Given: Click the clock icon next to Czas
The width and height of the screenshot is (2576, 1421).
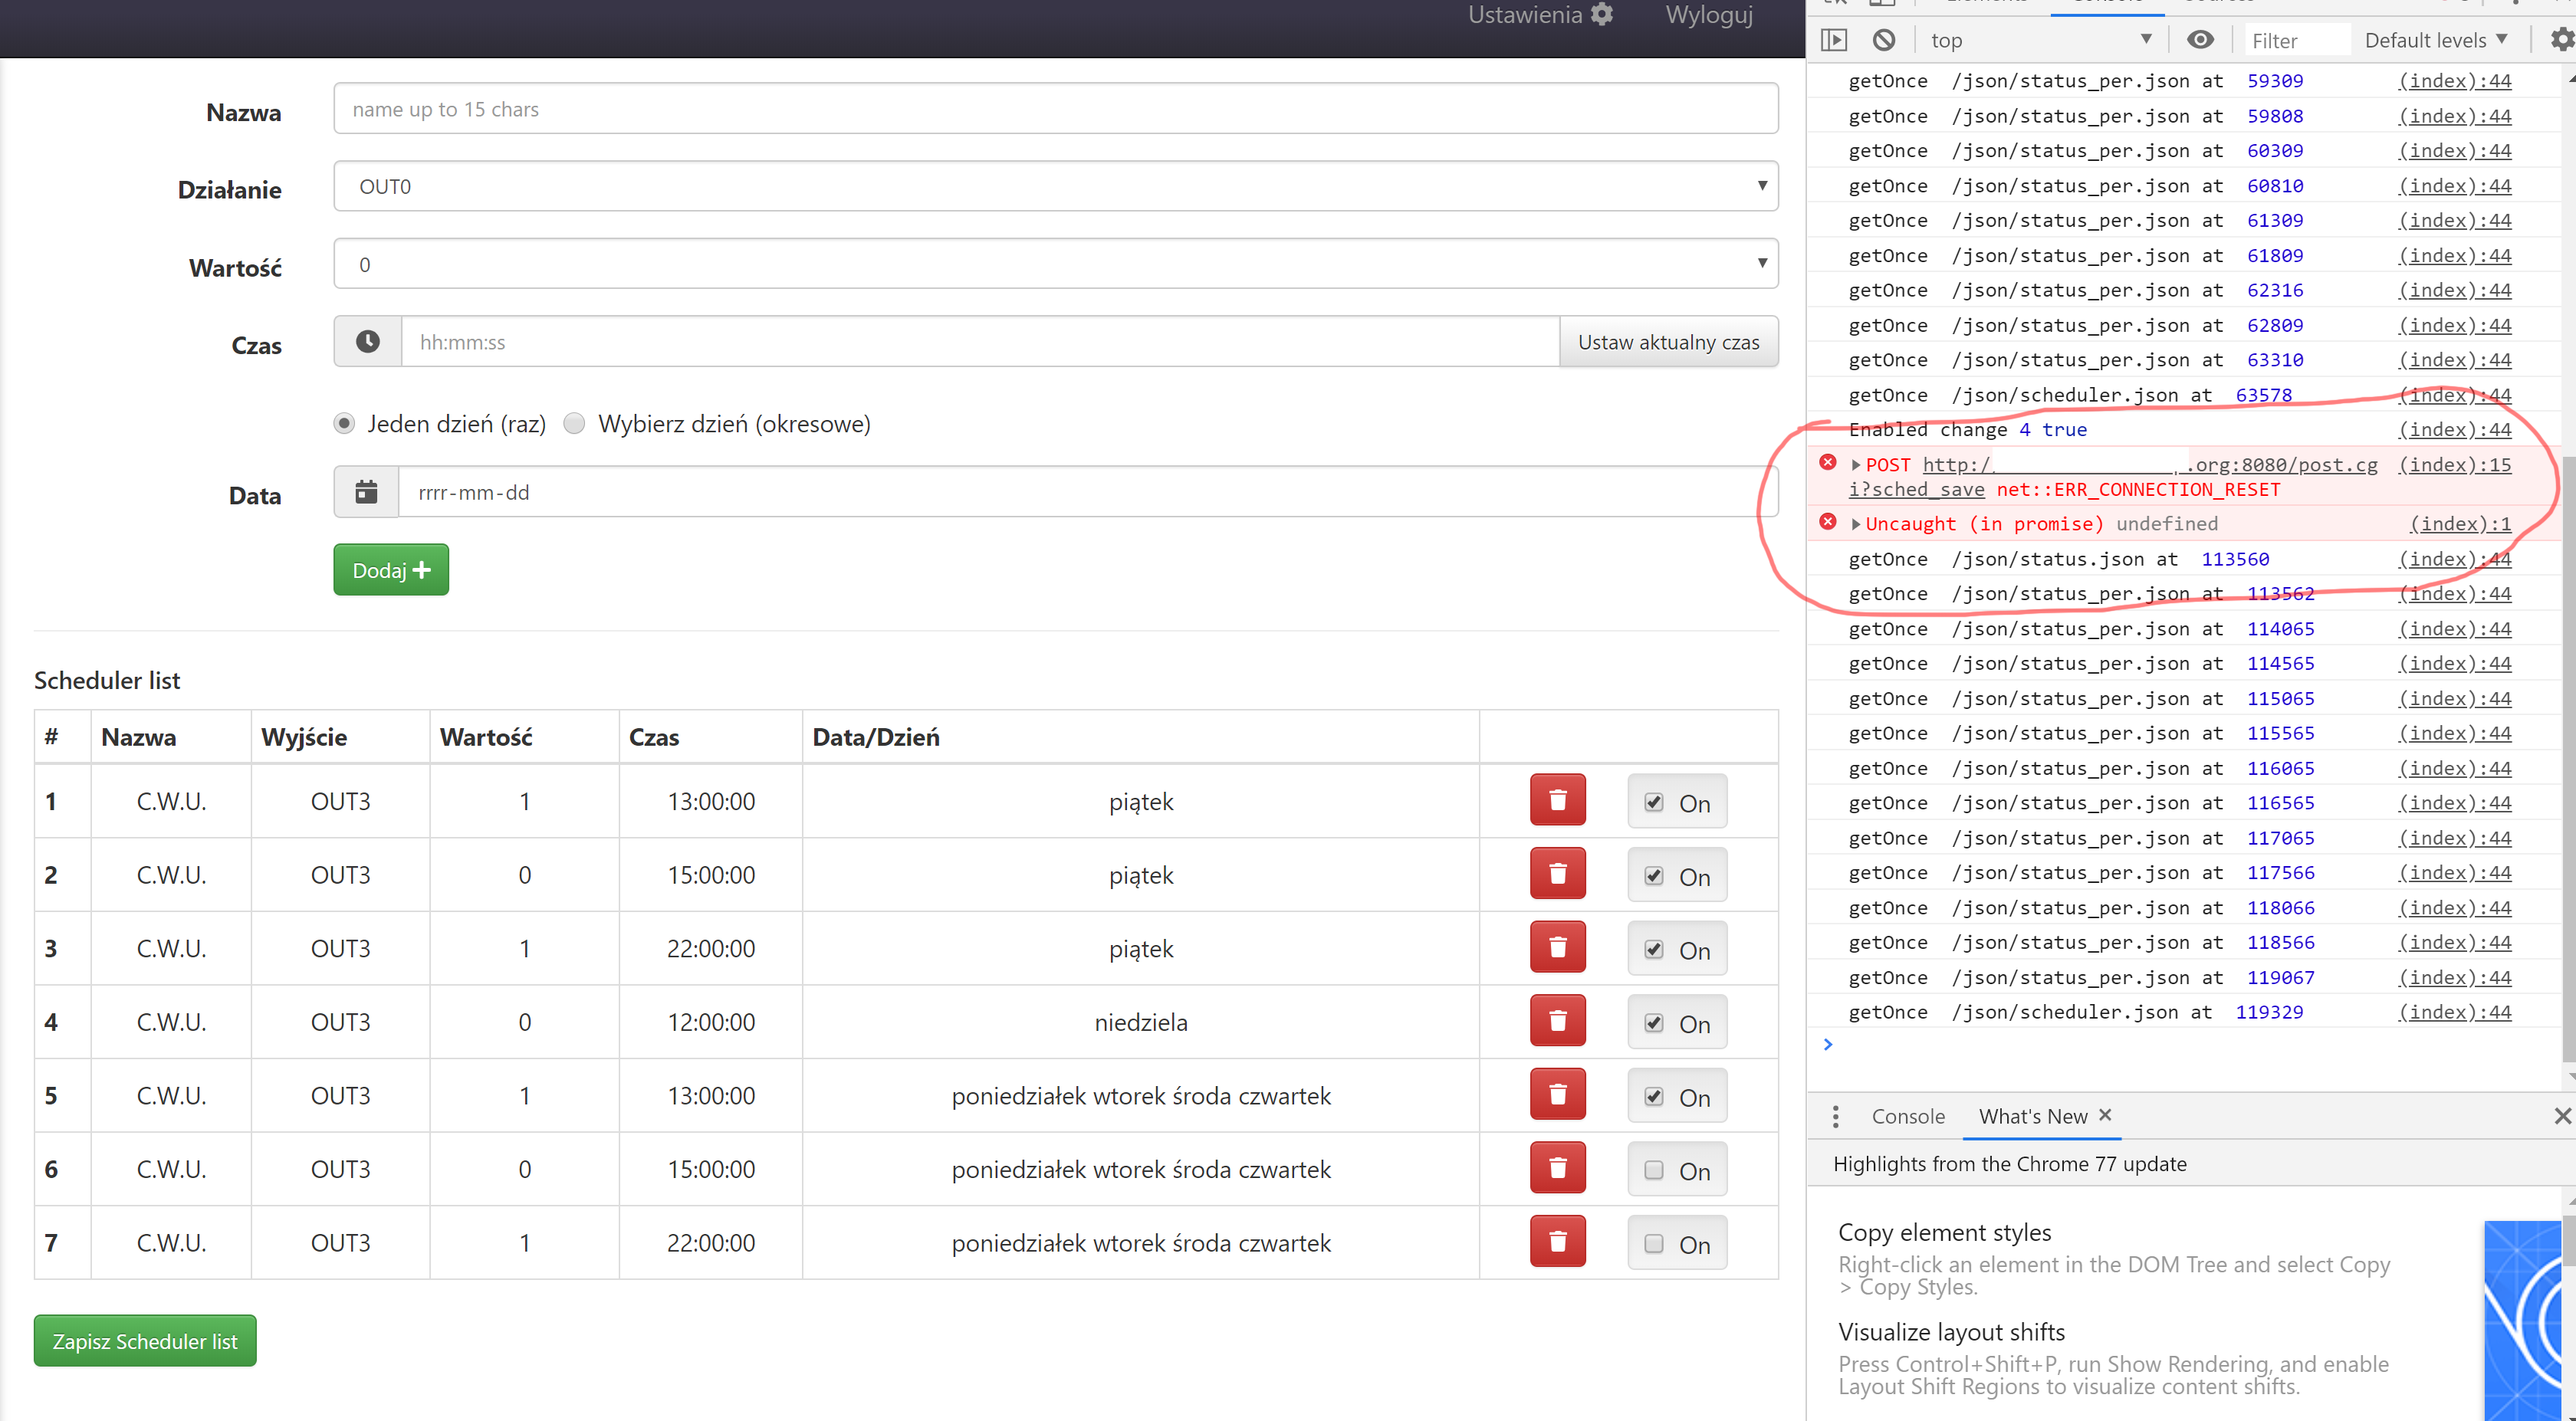Looking at the screenshot, I should (x=367, y=342).
